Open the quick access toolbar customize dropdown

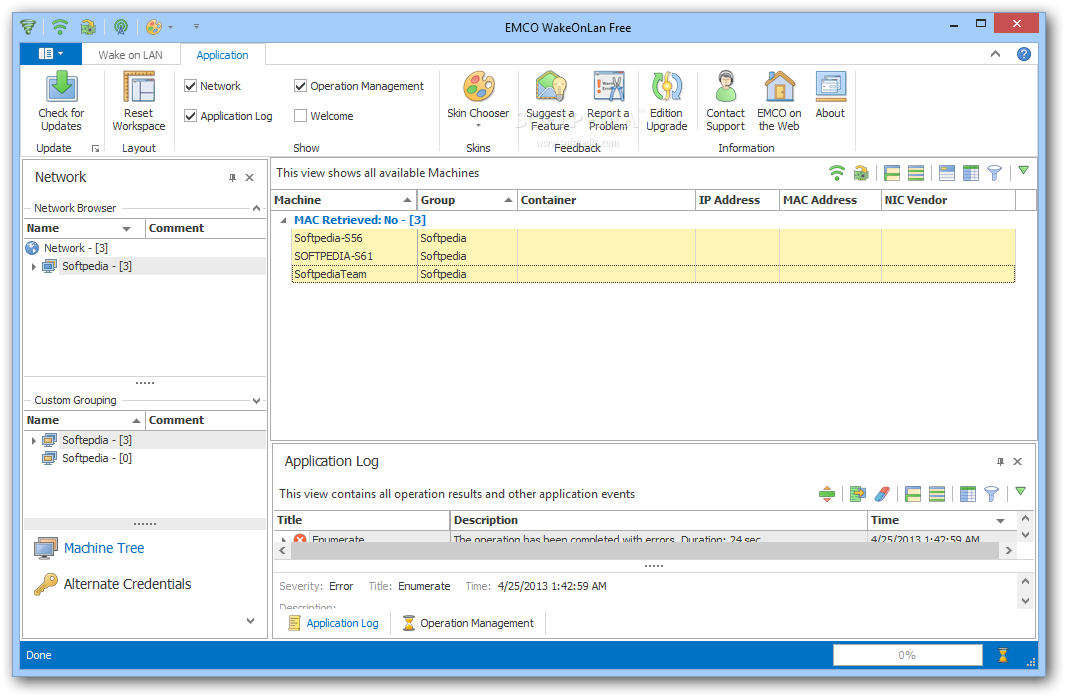tap(196, 27)
